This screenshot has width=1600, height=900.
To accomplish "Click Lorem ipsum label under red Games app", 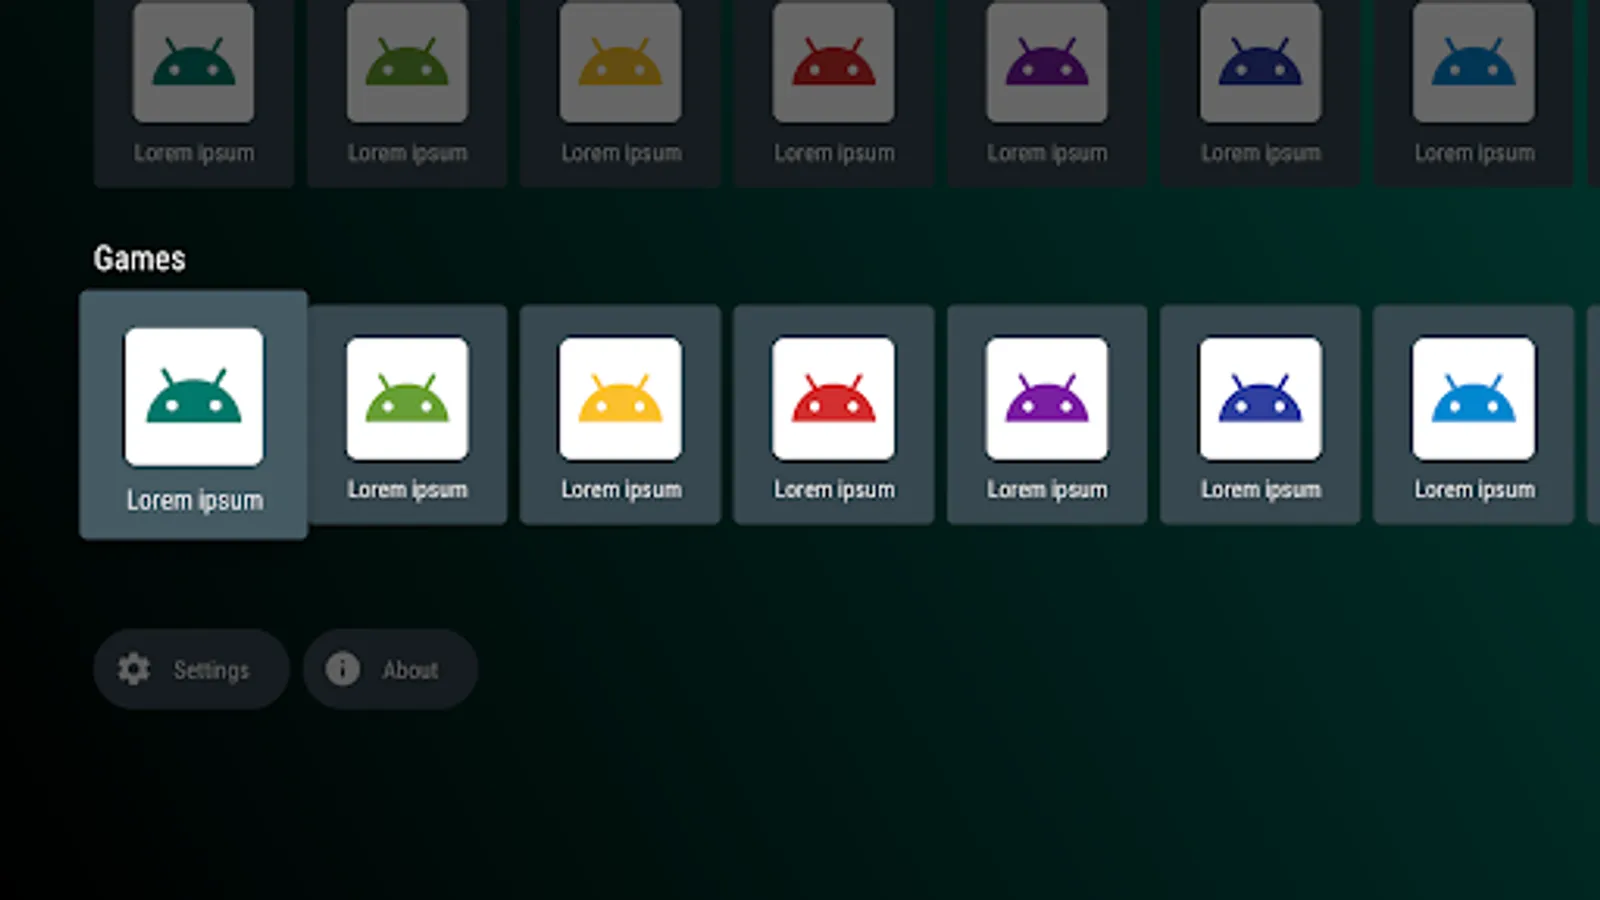I will pos(834,489).
